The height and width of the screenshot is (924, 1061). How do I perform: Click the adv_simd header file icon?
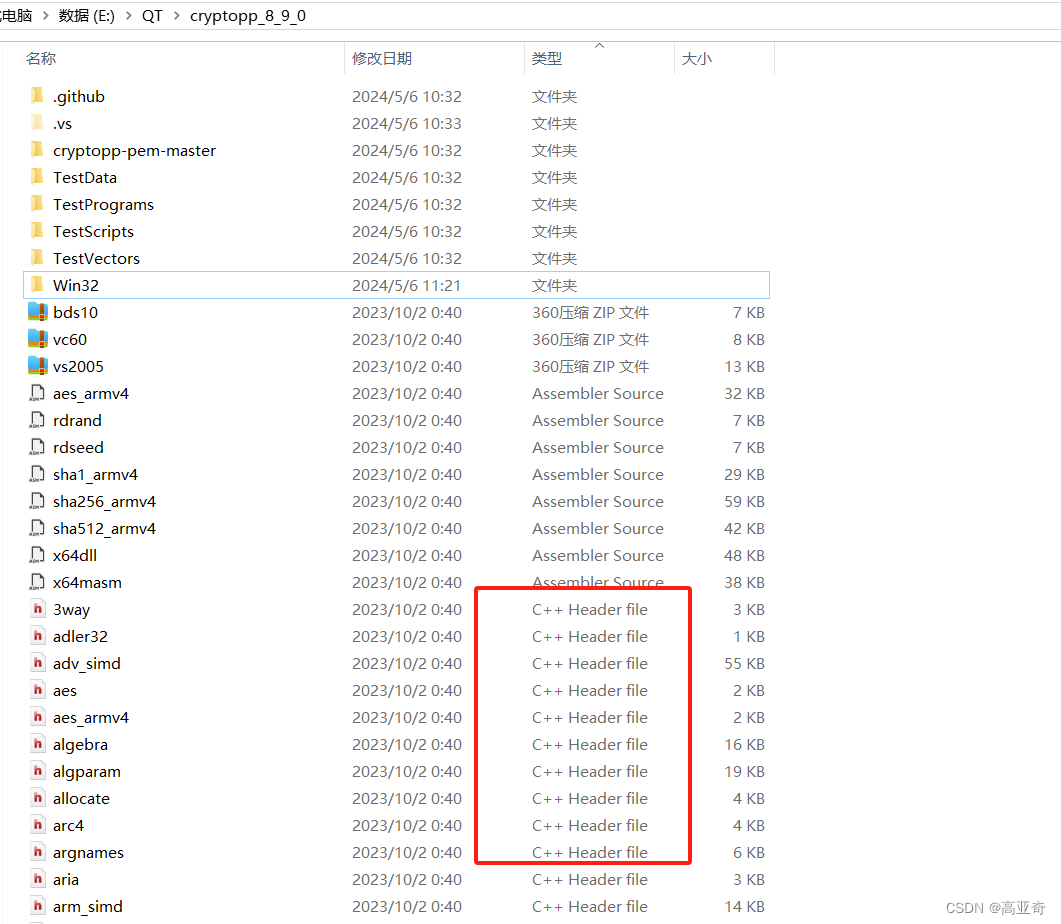tap(38, 664)
